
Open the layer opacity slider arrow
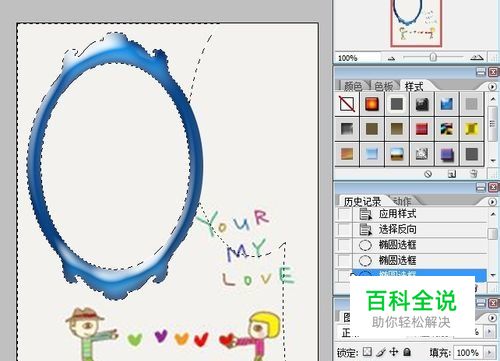pyautogui.click(x=490, y=332)
